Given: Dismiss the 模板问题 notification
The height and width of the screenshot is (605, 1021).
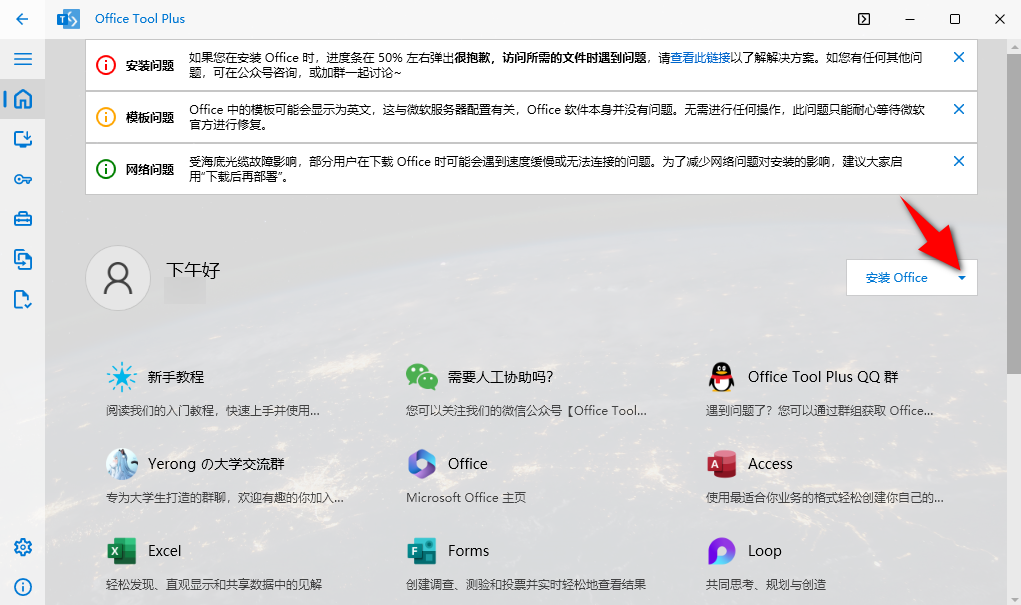Looking at the screenshot, I should 958,109.
